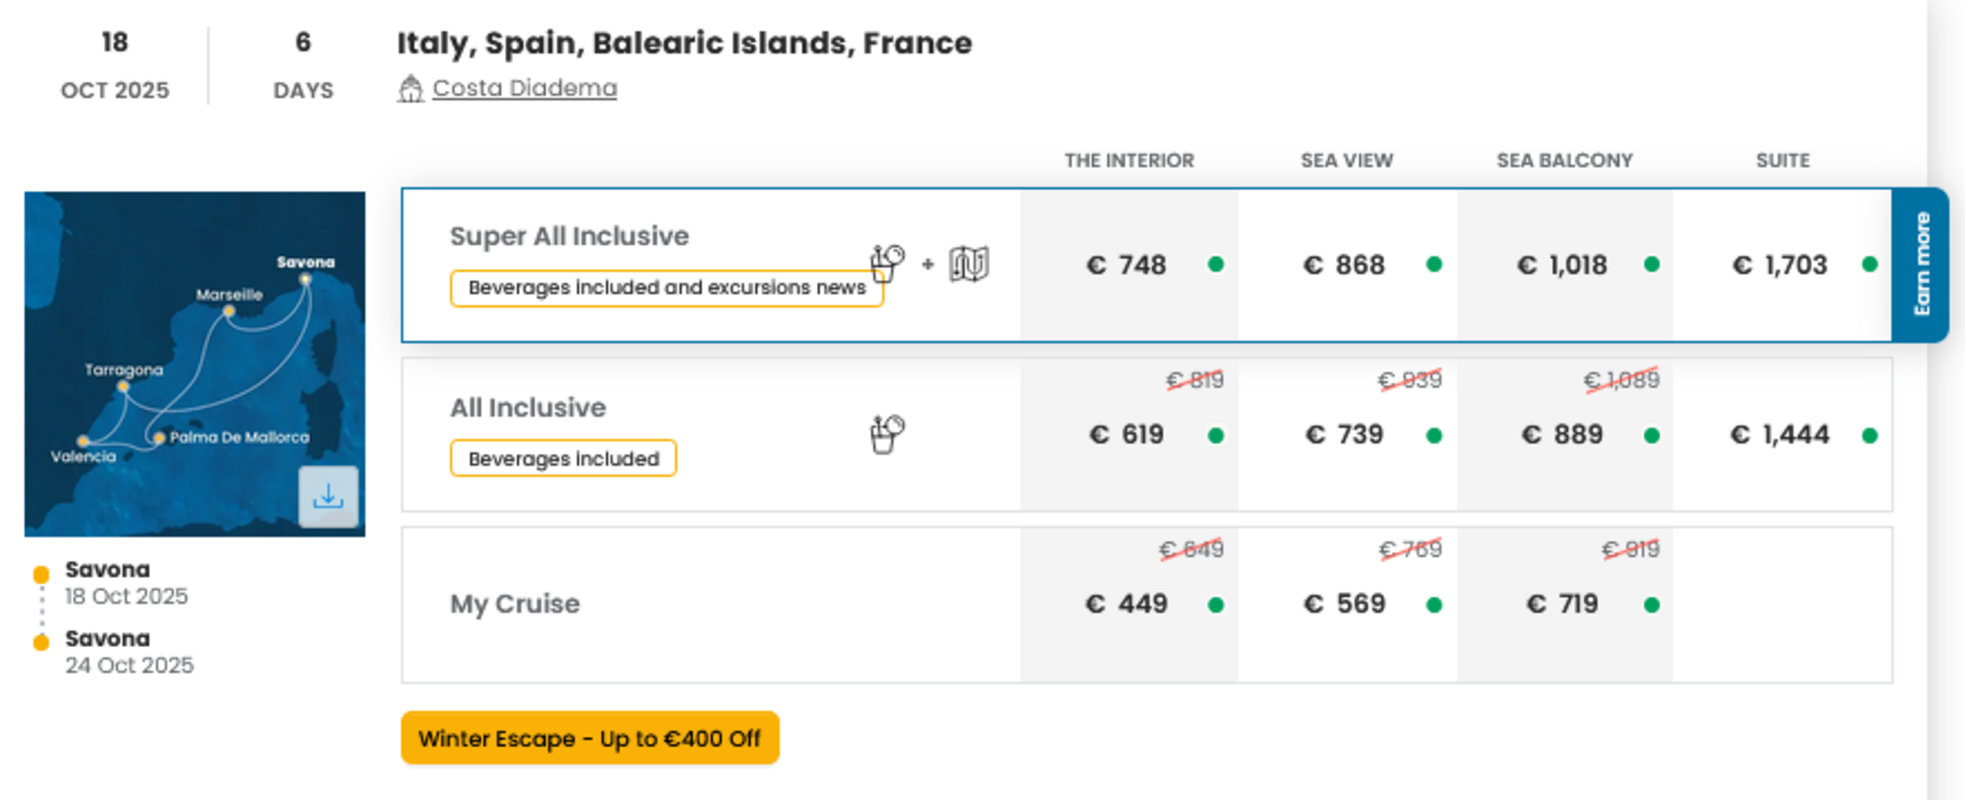Click the Beverages included badge

click(x=563, y=458)
